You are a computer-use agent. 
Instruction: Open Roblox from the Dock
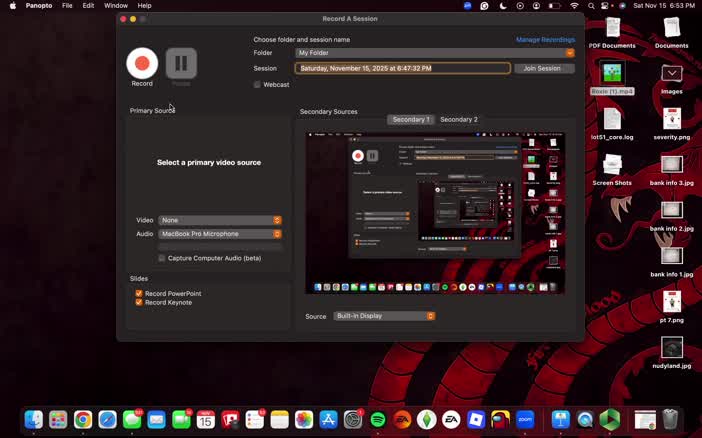point(476,420)
